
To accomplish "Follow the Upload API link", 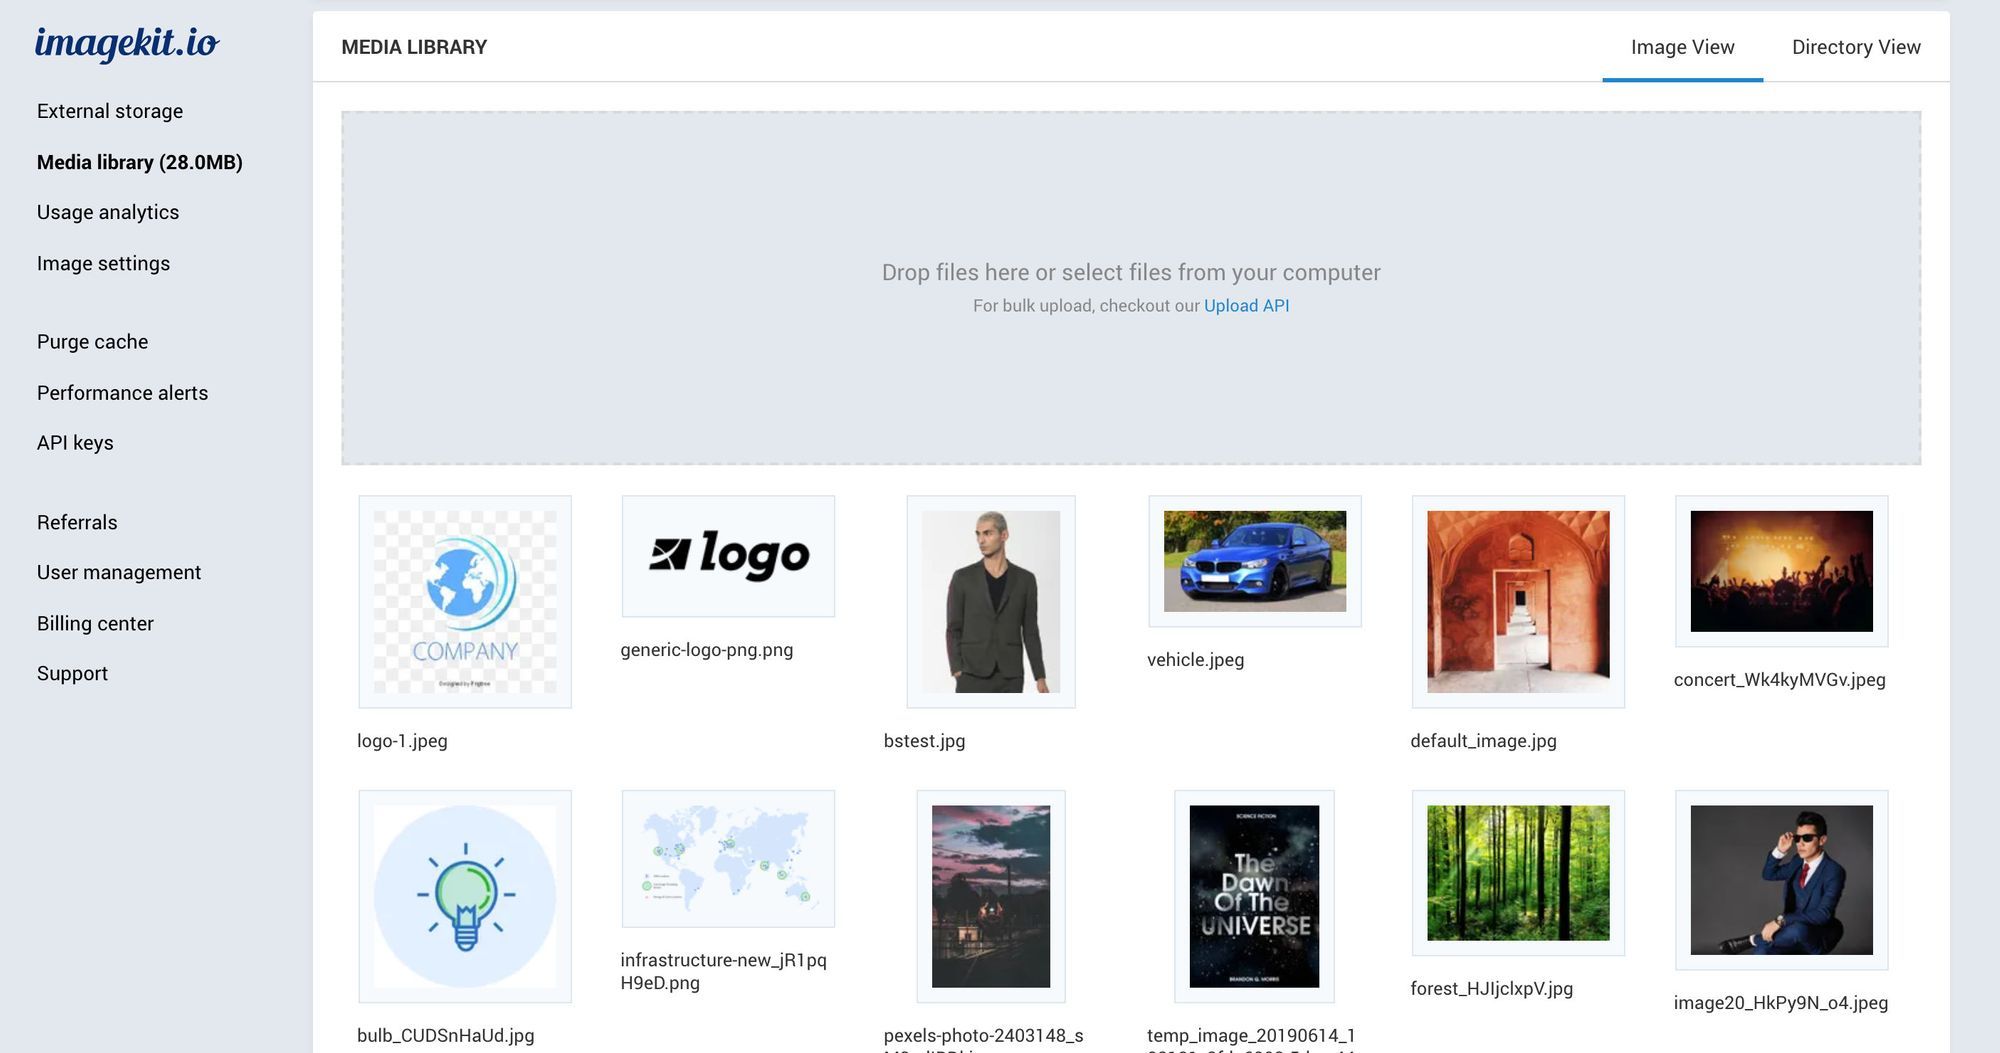I will [1246, 306].
